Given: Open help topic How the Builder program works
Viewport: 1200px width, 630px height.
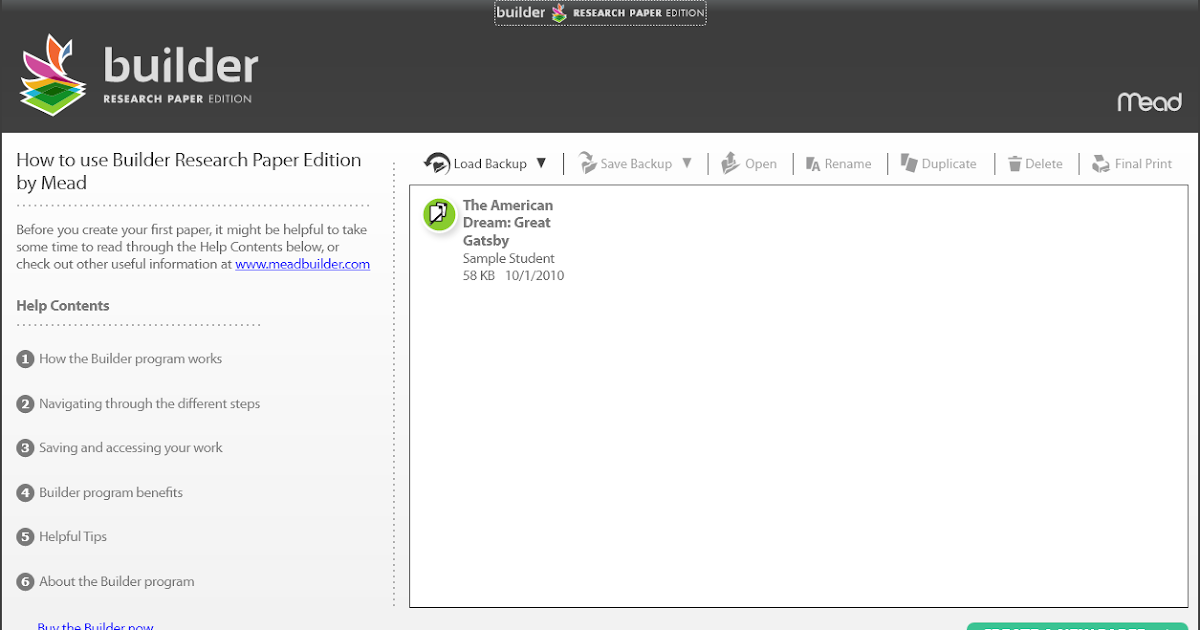Looking at the screenshot, I should (x=130, y=359).
